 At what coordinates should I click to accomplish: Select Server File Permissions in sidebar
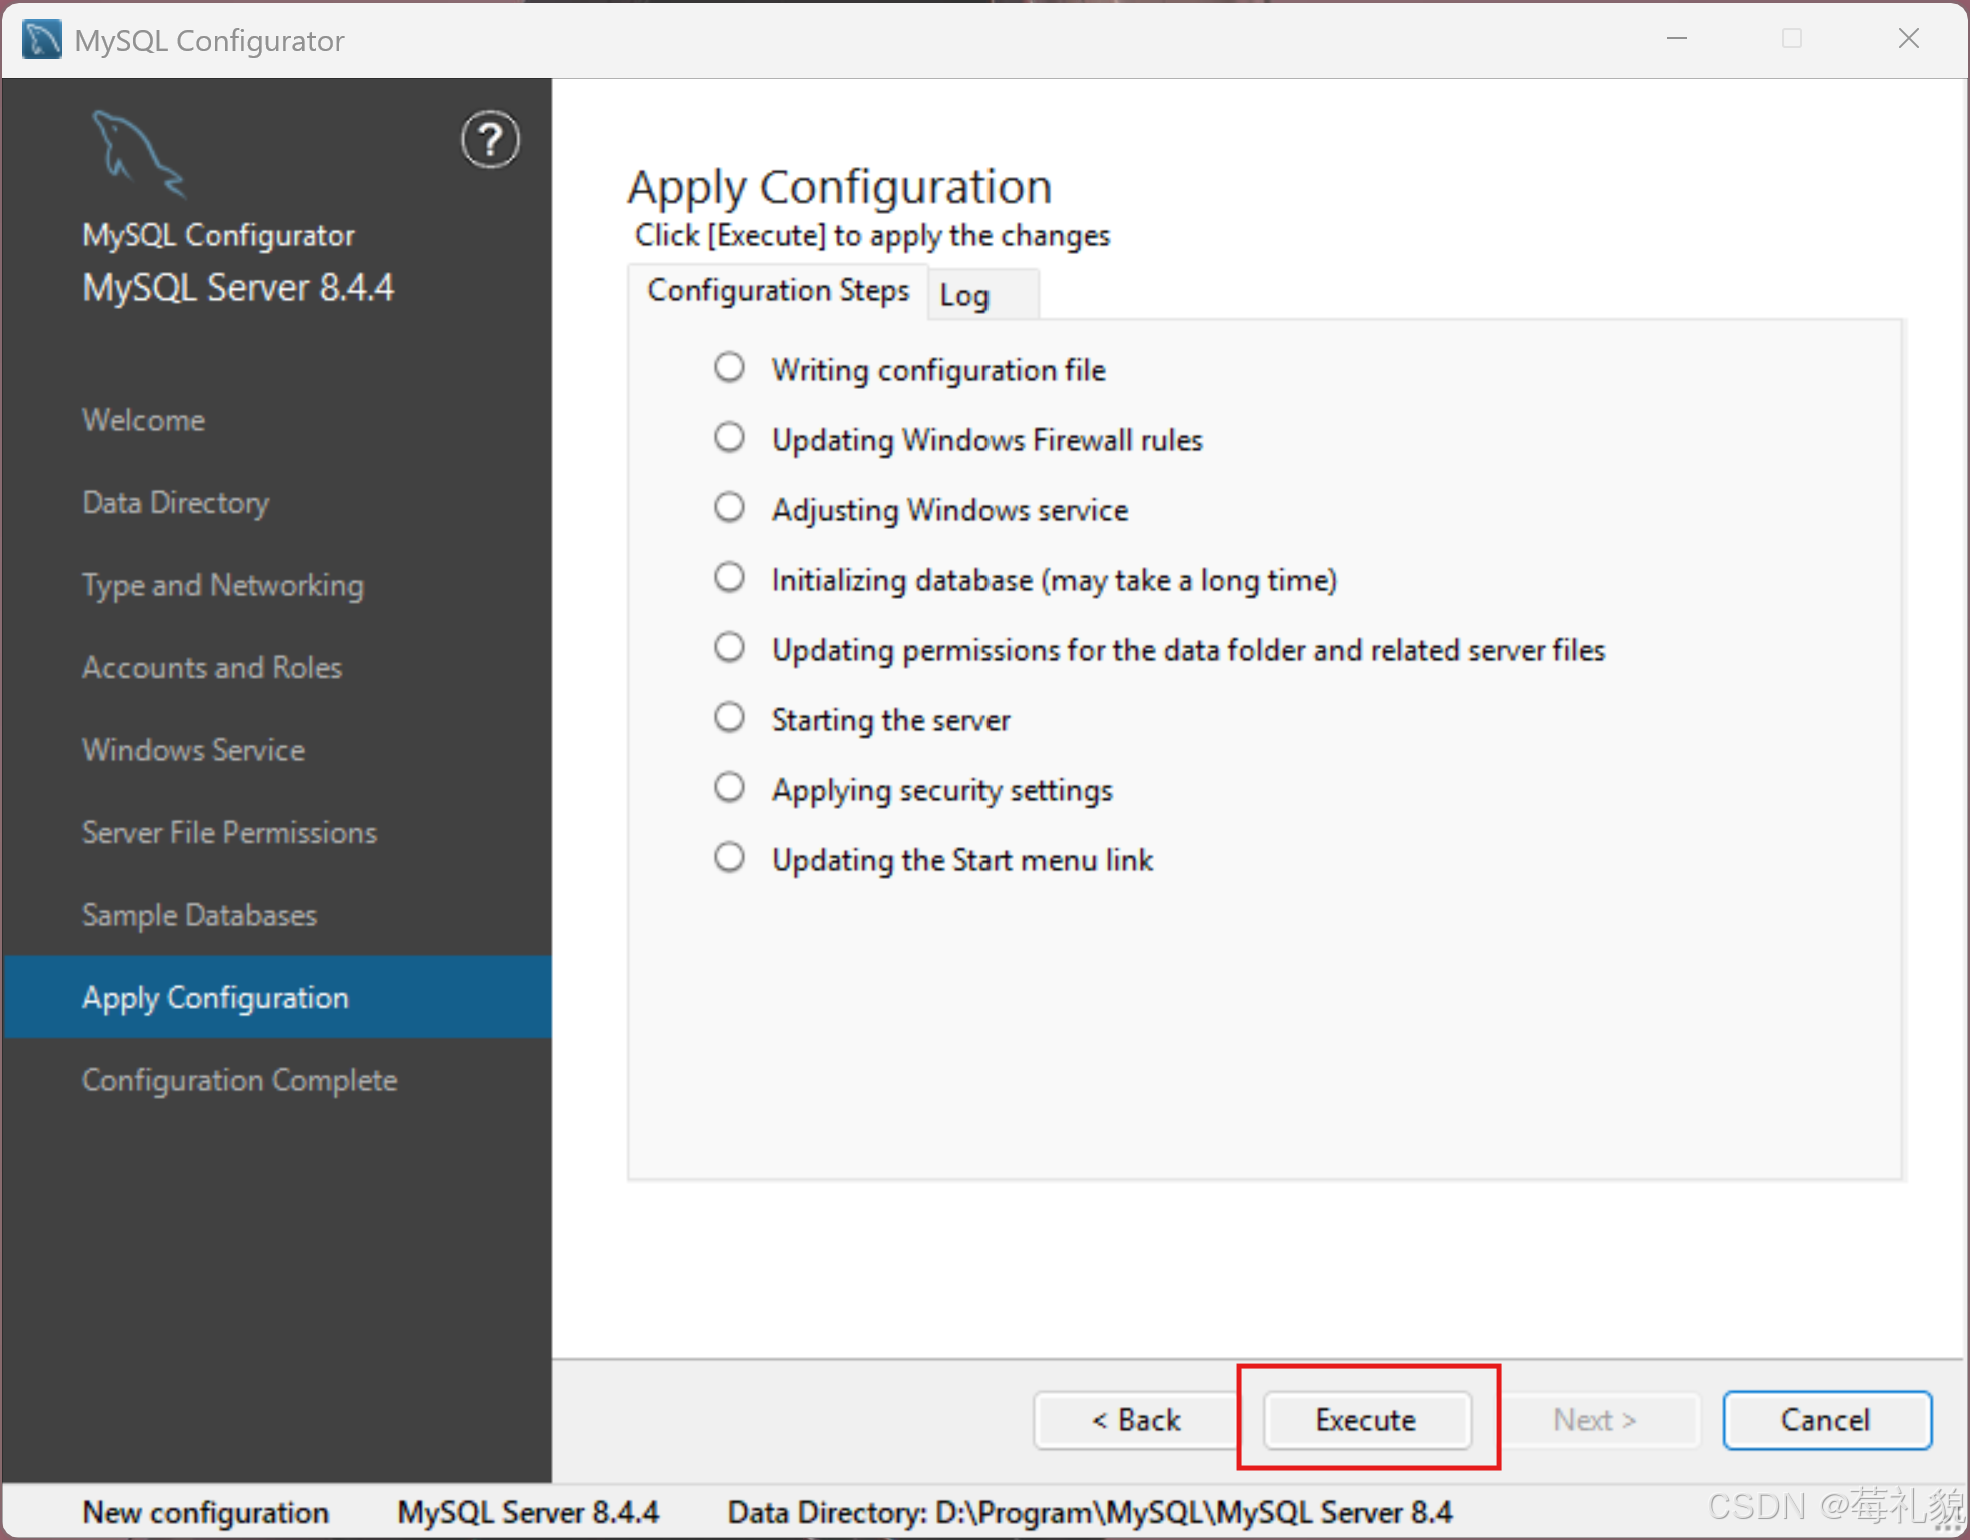pos(229,833)
